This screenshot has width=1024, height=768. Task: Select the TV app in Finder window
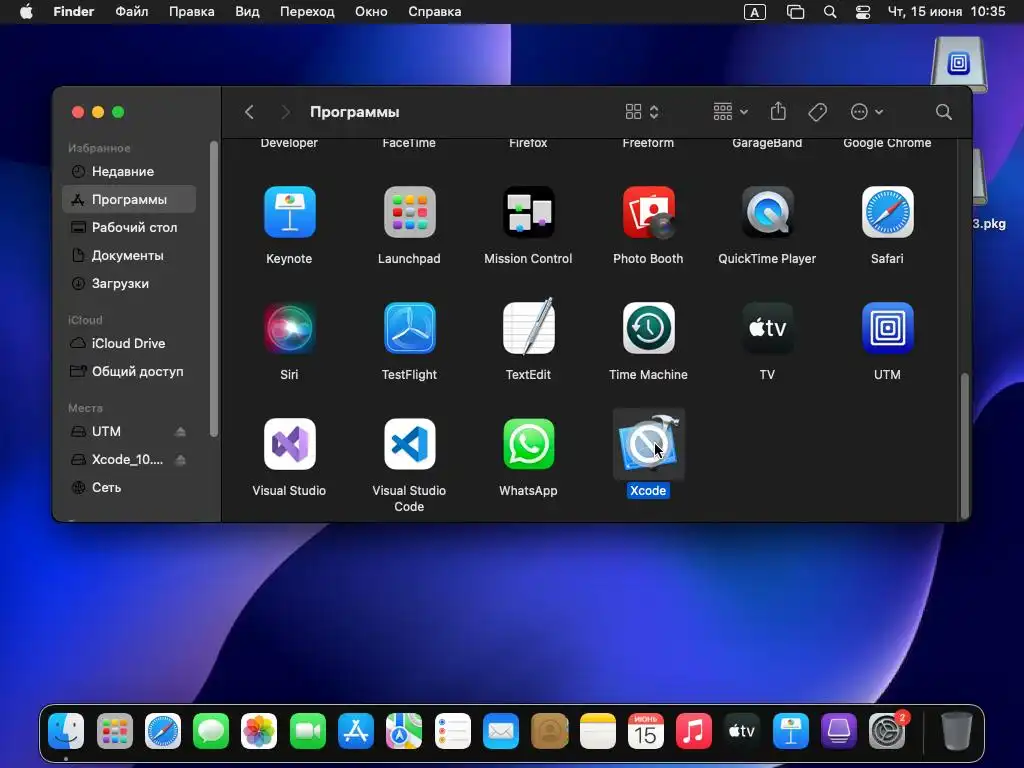click(767, 328)
